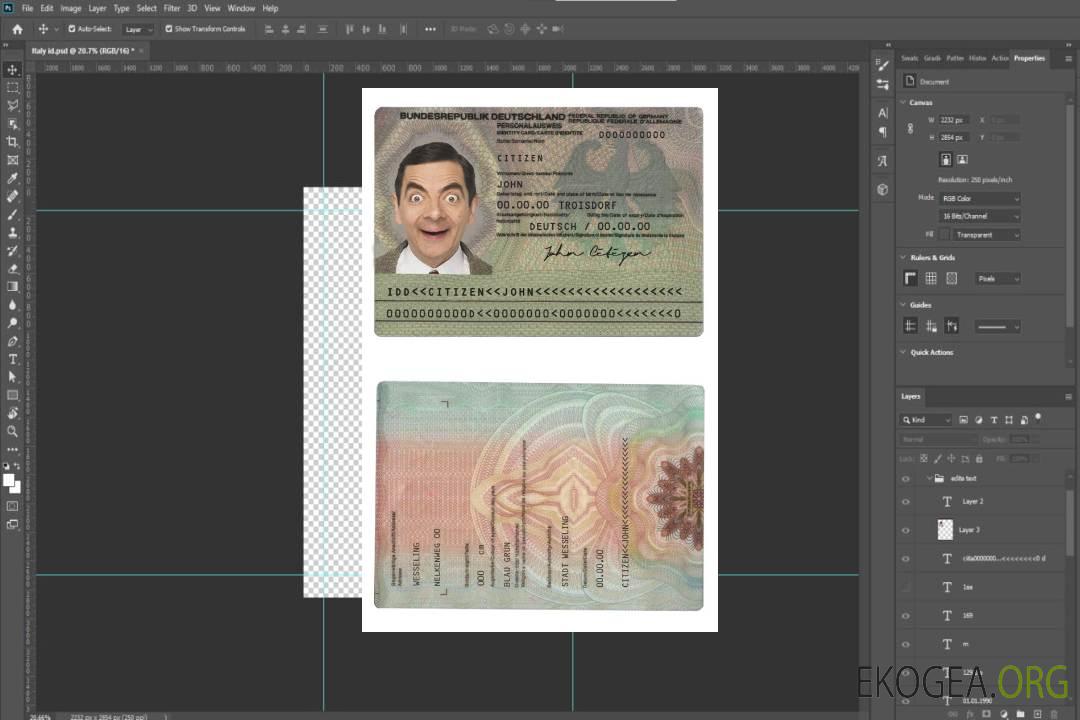Open the RGB Color mode dropdown

coord(979,198)
